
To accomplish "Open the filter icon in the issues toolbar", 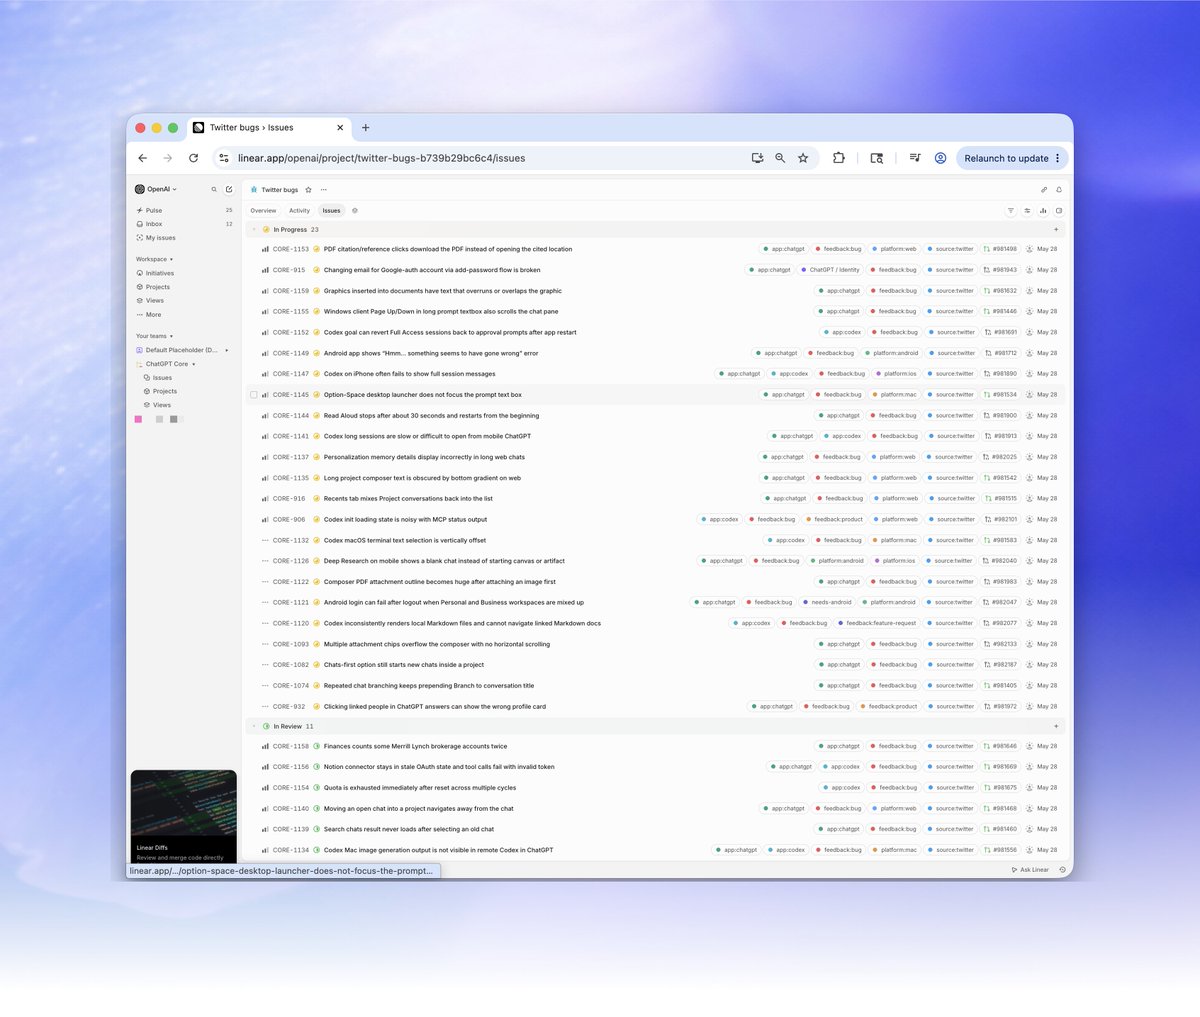I will (x=1010, y=211).
